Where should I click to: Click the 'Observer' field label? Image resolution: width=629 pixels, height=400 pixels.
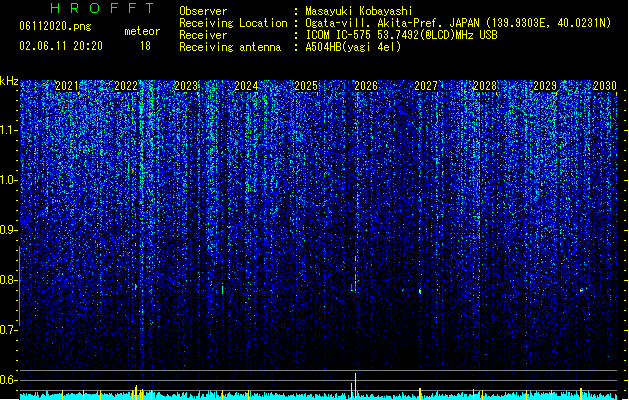(203, 11)
